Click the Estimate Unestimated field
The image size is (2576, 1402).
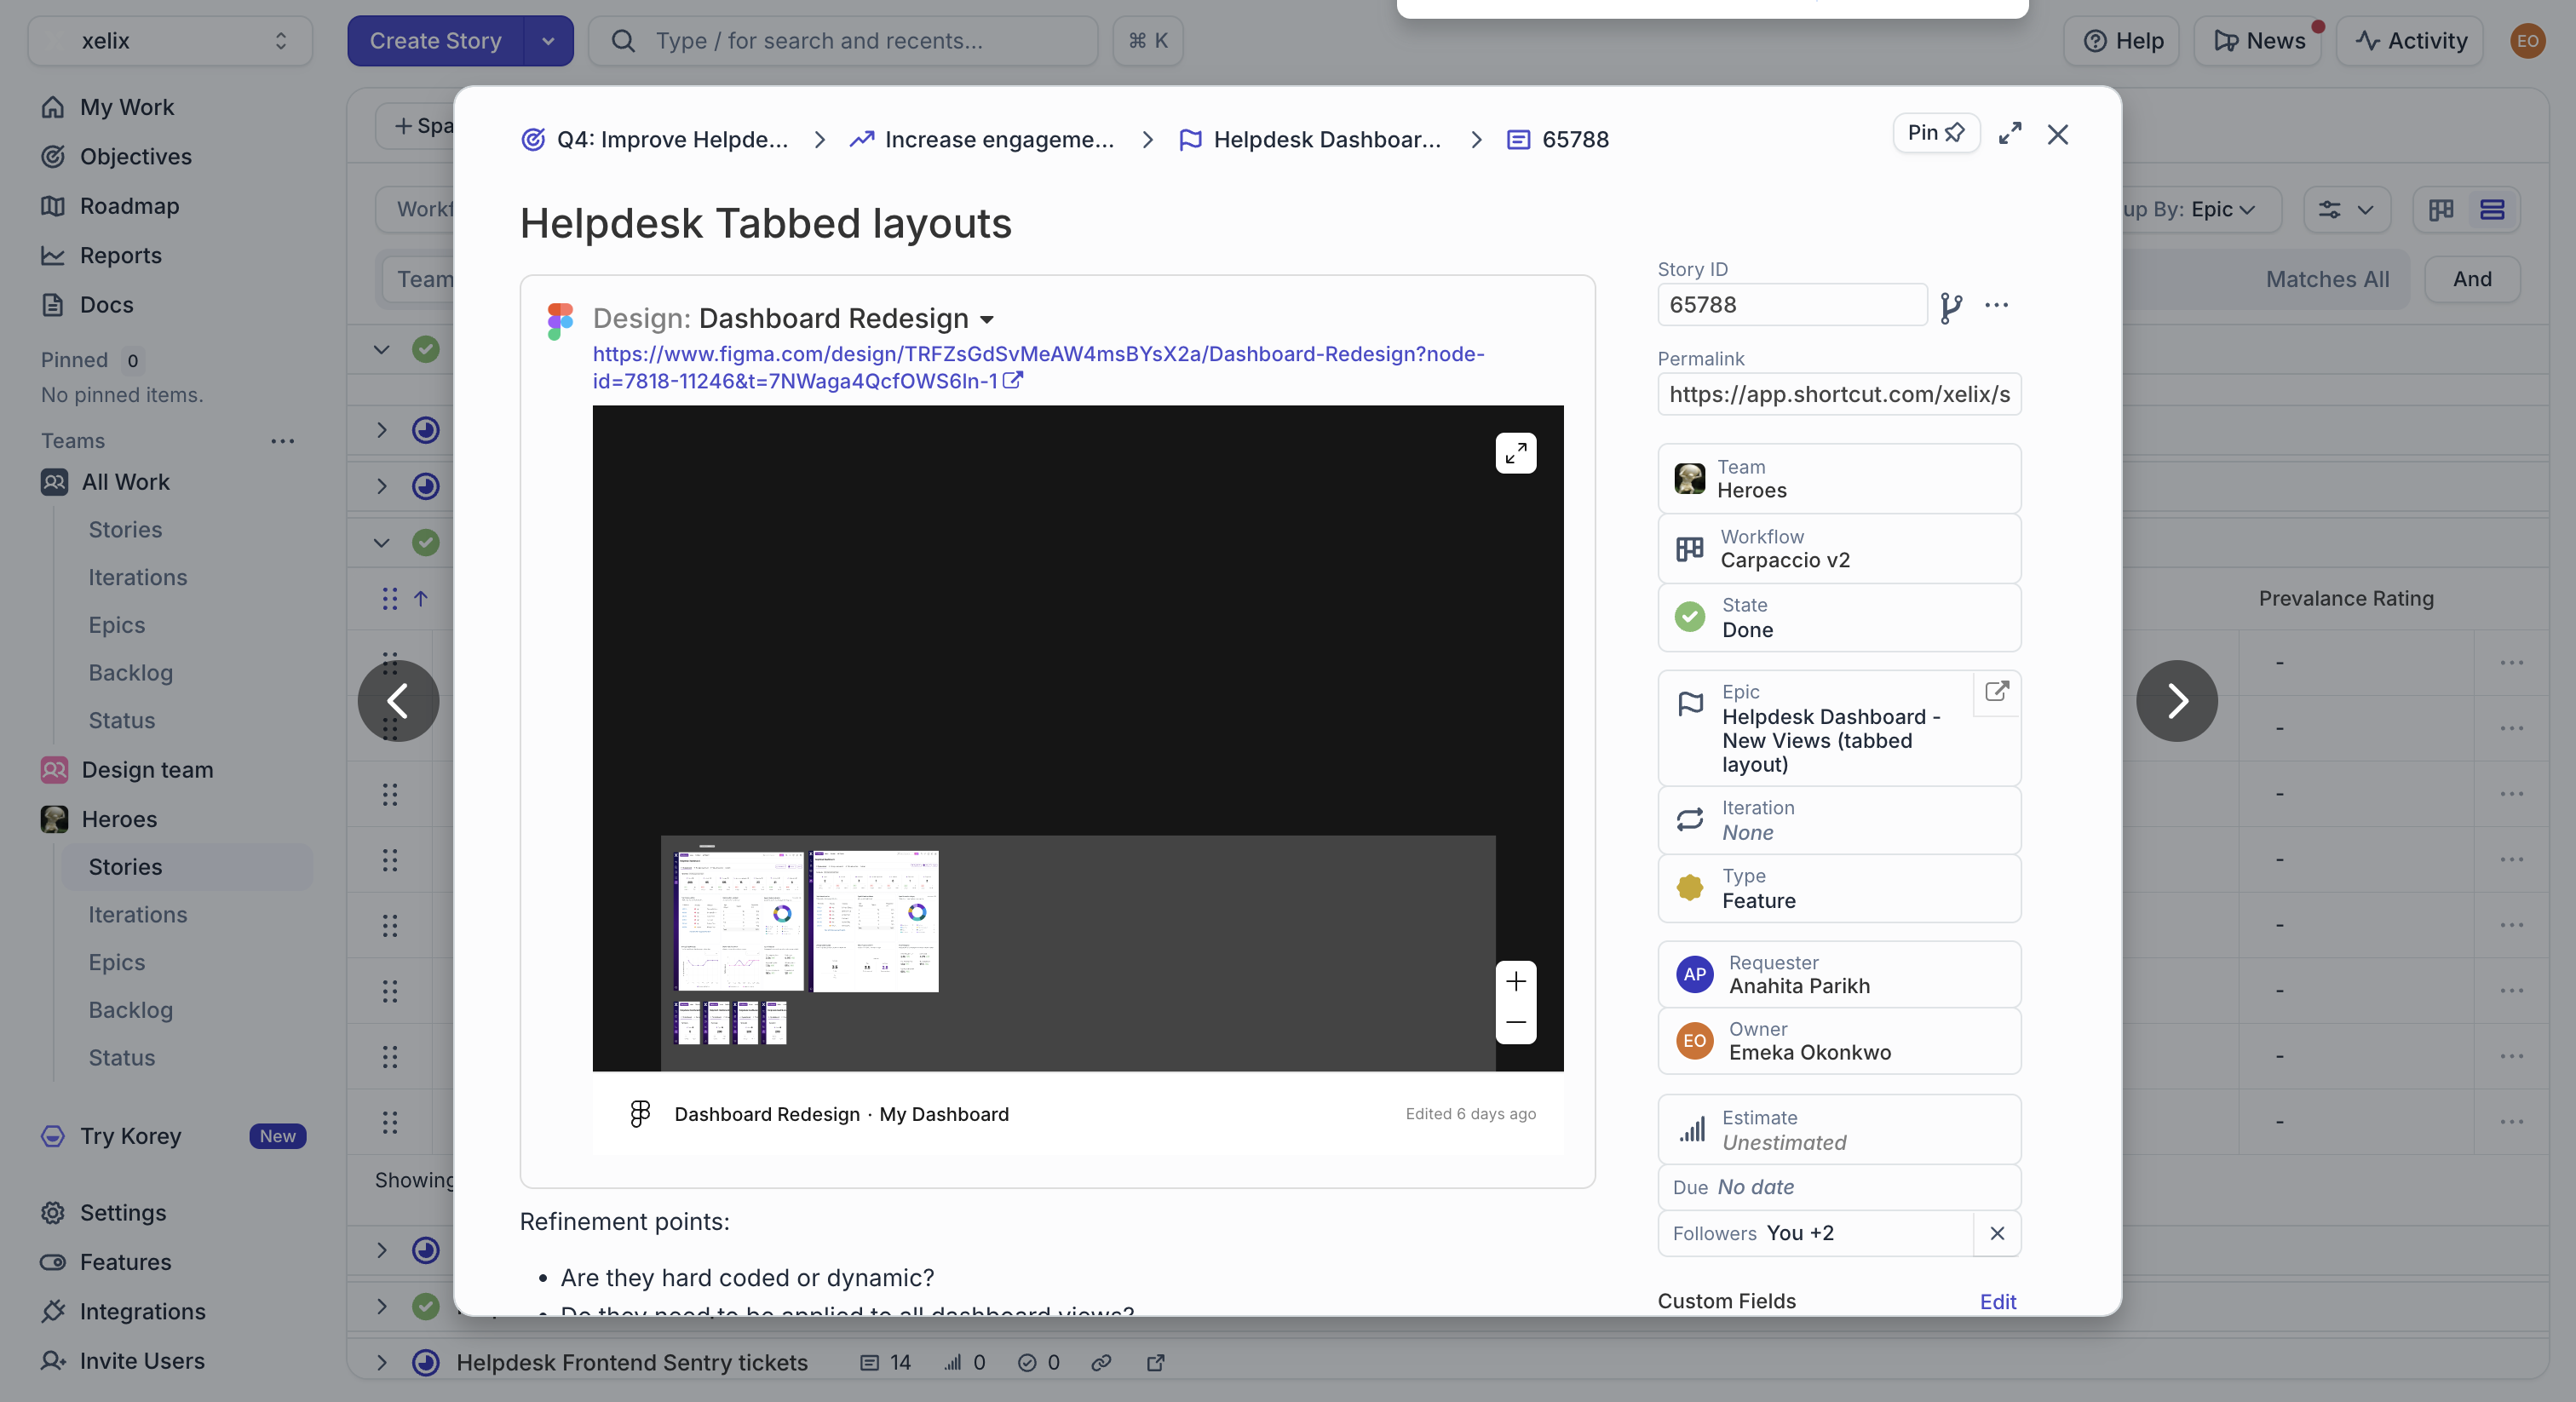(x=1838, y=1130)
